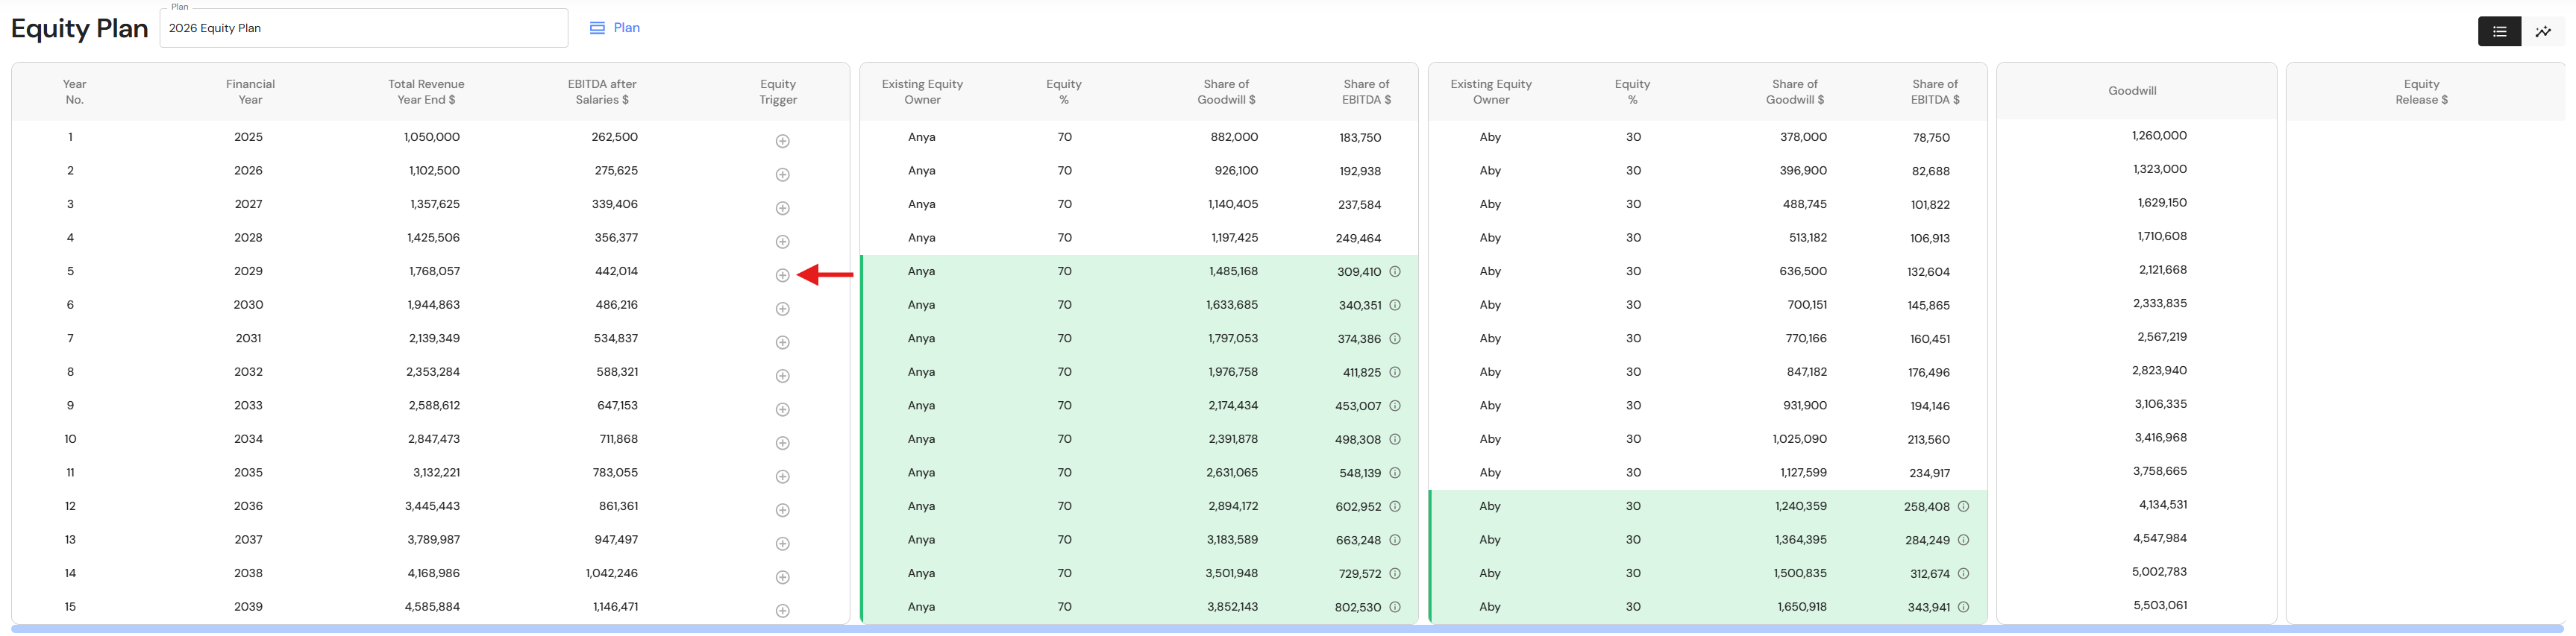View info icon next to 802,530 EBITDA
Viewport: 2576px width, 636px height.
1395,607
